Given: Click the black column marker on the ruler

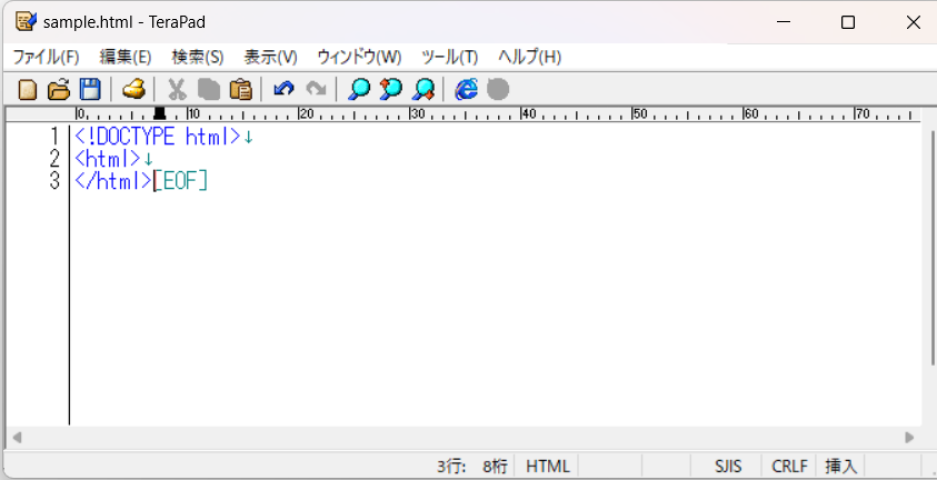Looking at the screenshot, I should click(160, 114).
